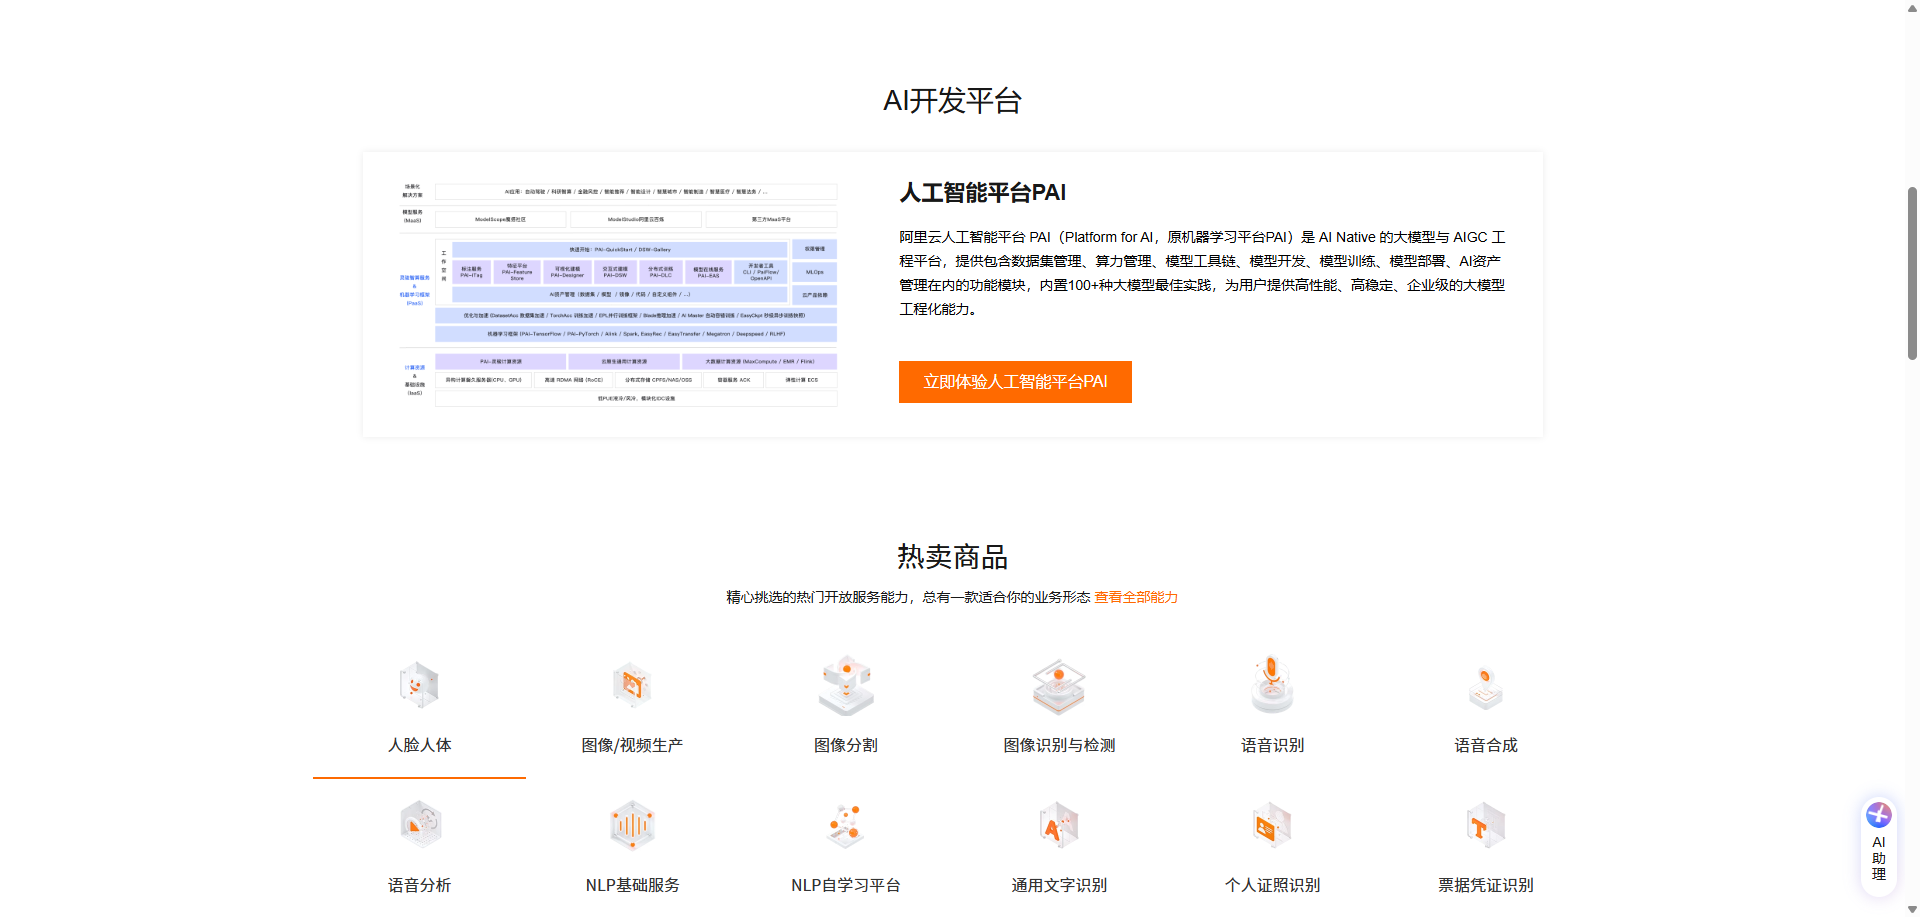Click the NLP基础服务 category icon

click(632, 825)
